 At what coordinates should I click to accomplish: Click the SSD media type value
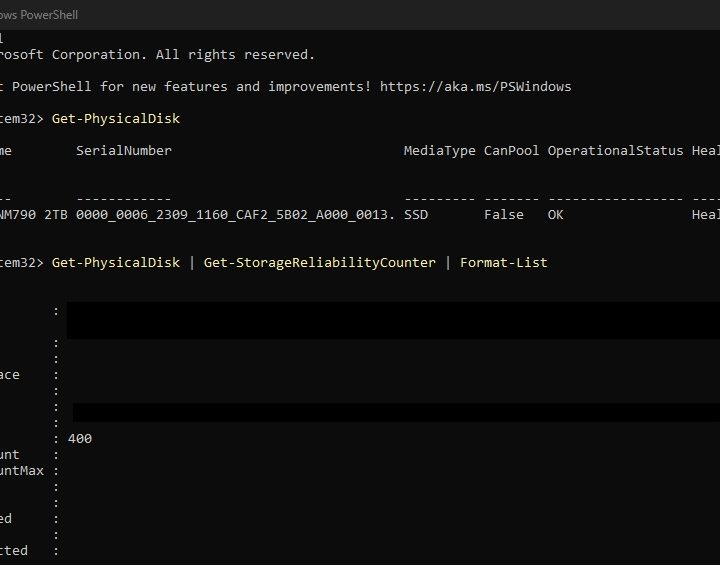coord(416,215)
